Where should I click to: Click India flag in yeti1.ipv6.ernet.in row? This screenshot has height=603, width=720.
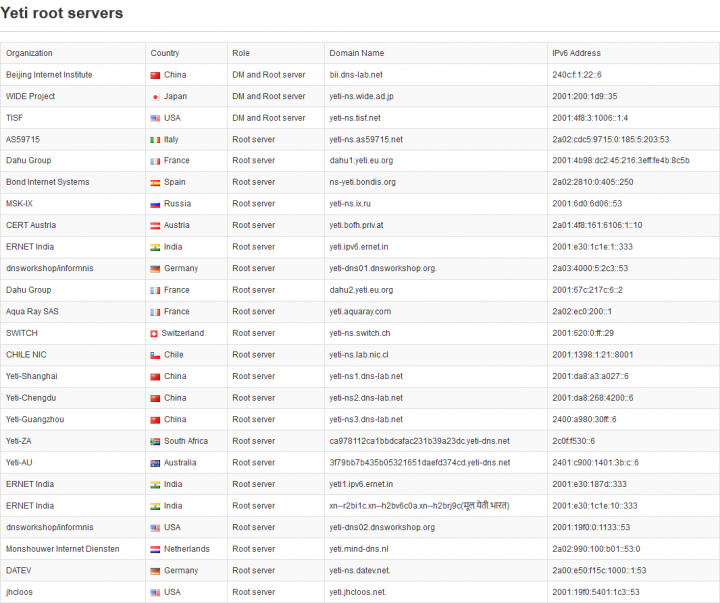[155, 485]
